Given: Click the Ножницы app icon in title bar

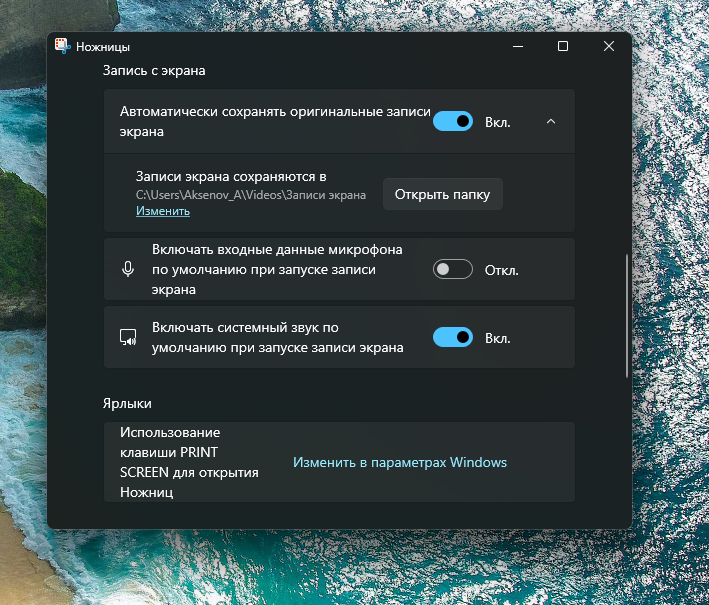Looking at the screenshot, I should tap(62, 46).
